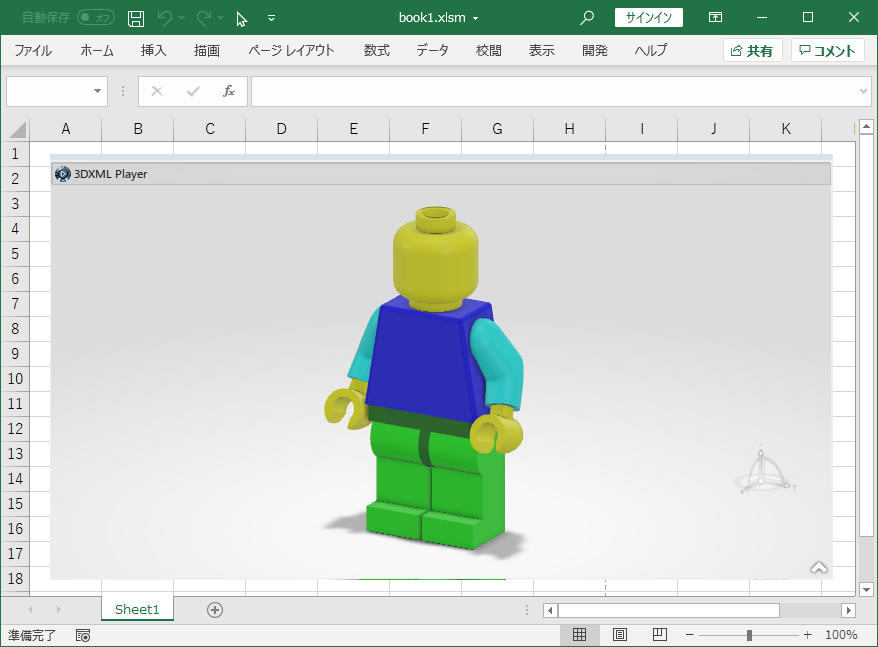Toggle the AutoSave switch
The image size is (878, 647).
click(96, 17)
